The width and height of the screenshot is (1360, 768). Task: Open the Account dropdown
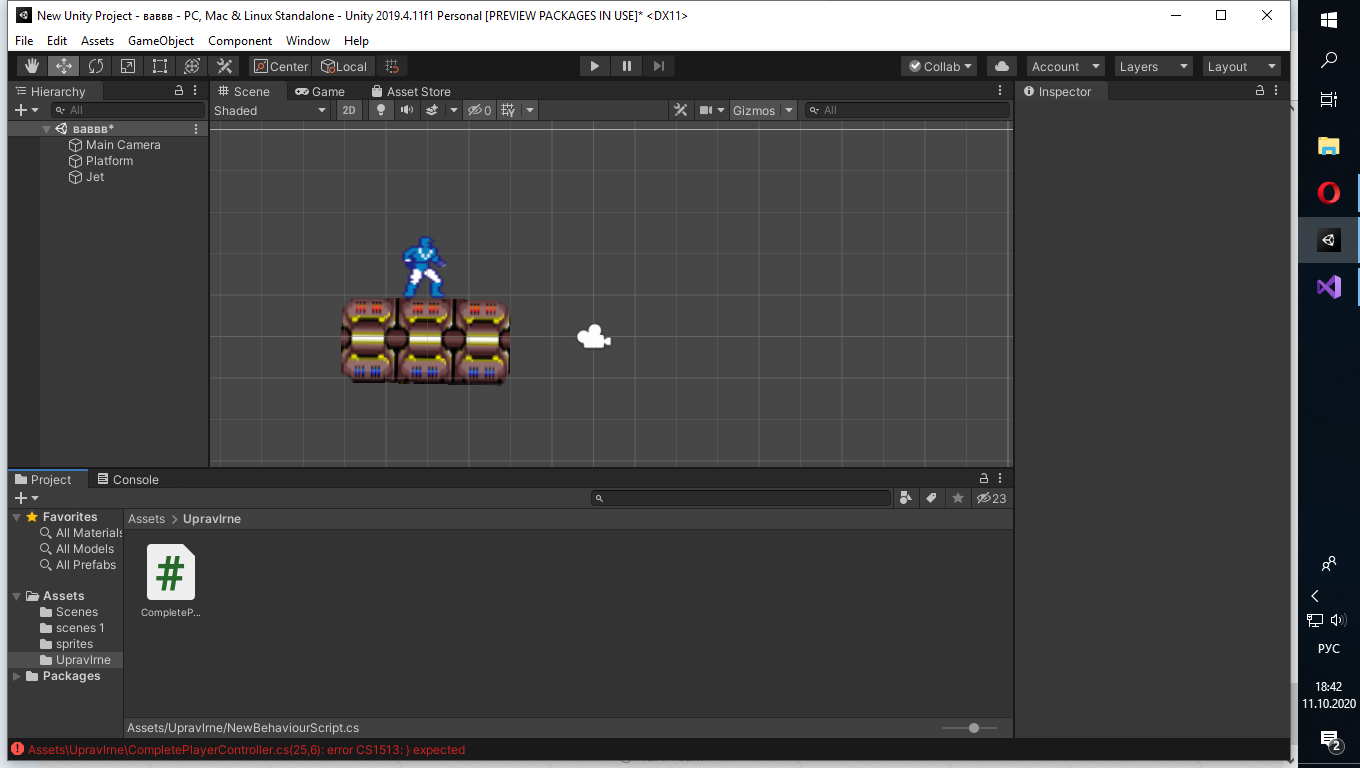click(1065, 66)
